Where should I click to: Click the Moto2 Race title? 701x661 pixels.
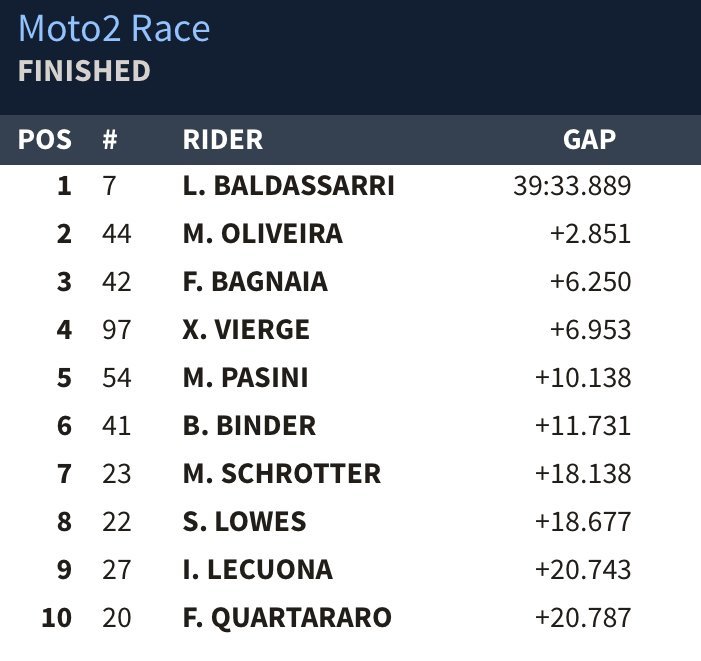(x=114, y=28)
